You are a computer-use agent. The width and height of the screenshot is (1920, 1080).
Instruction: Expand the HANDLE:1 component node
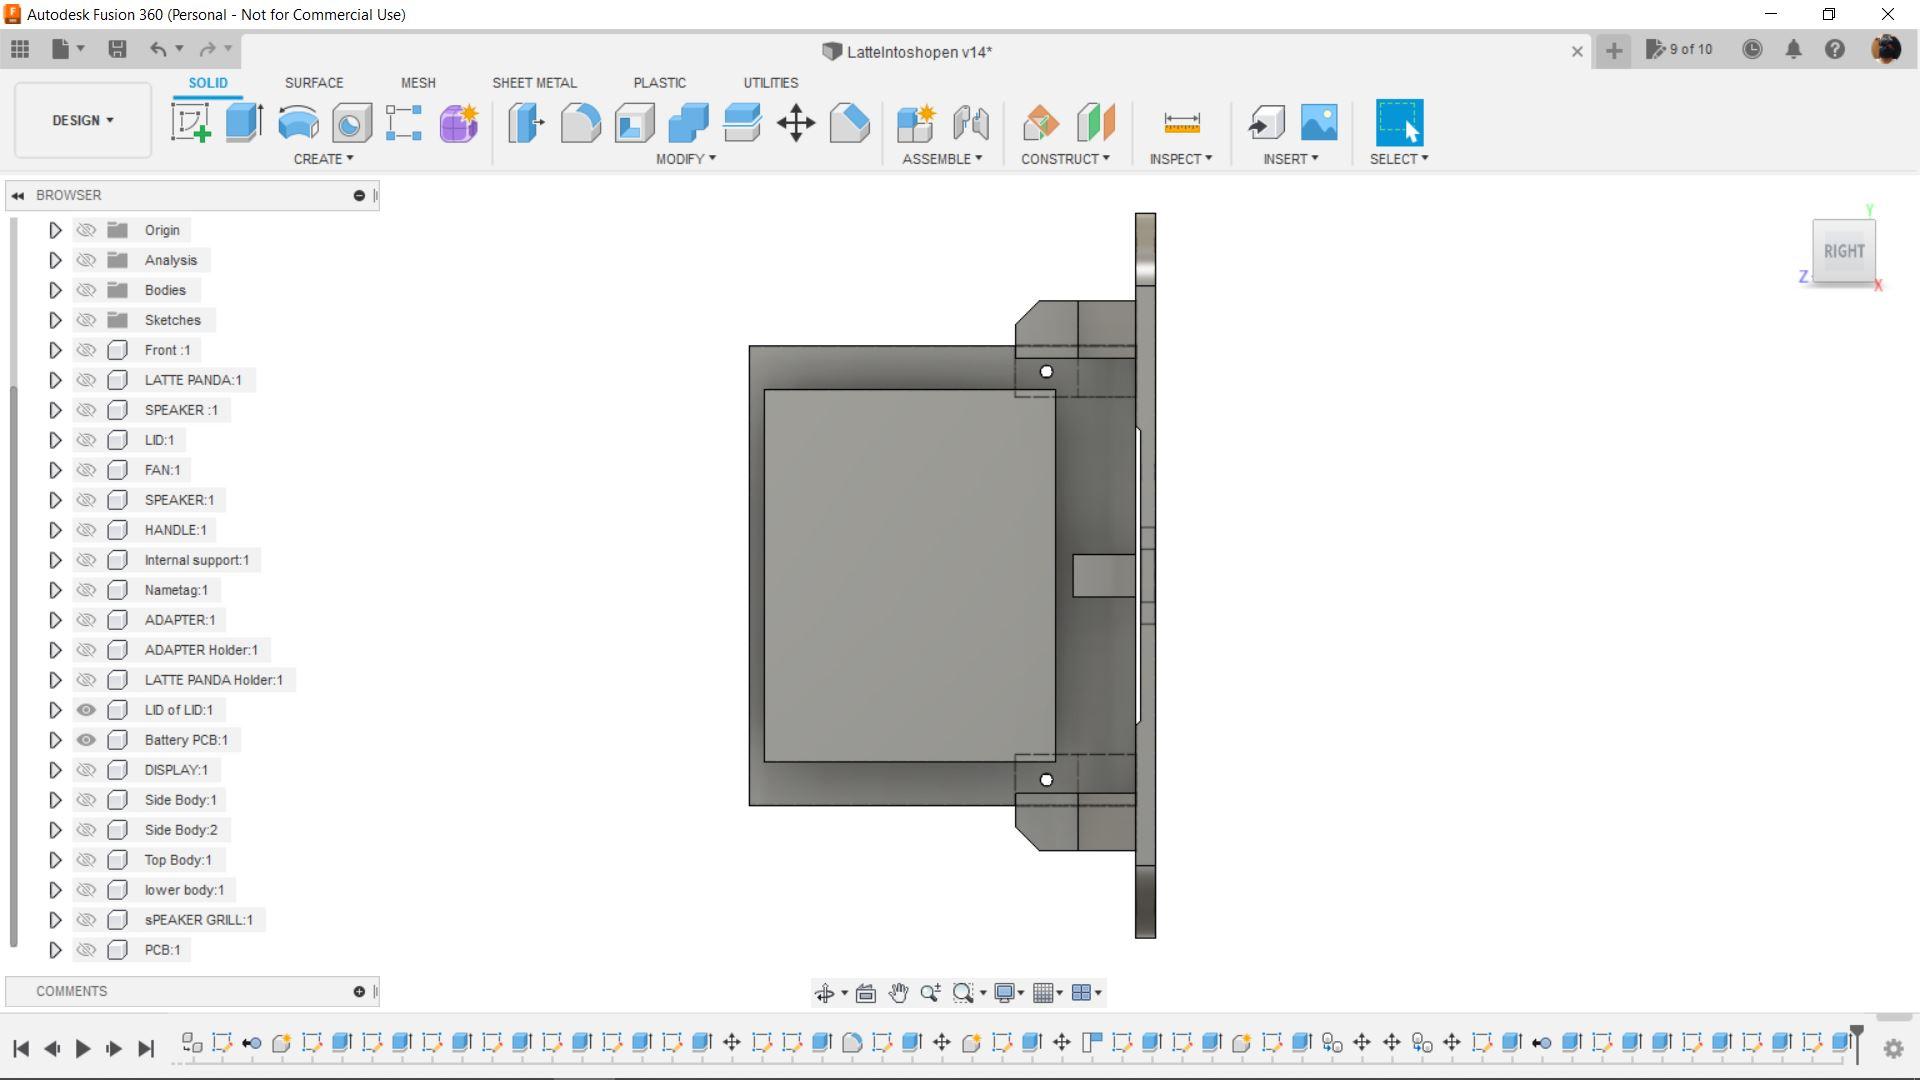coord(55,530)
